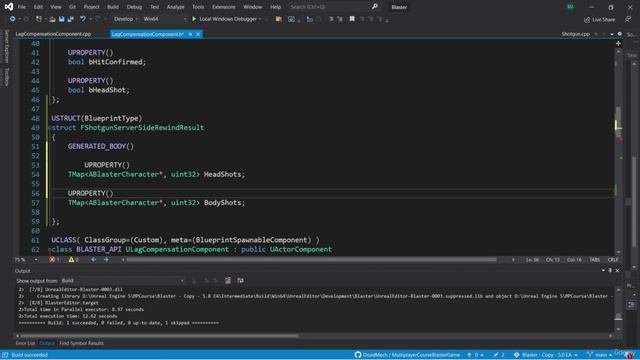The height and width of the screenshot is (360, 640).
Task: Open the GitHub repository MultiplayerCourseBlasterGame link
Action: (407, 355)
